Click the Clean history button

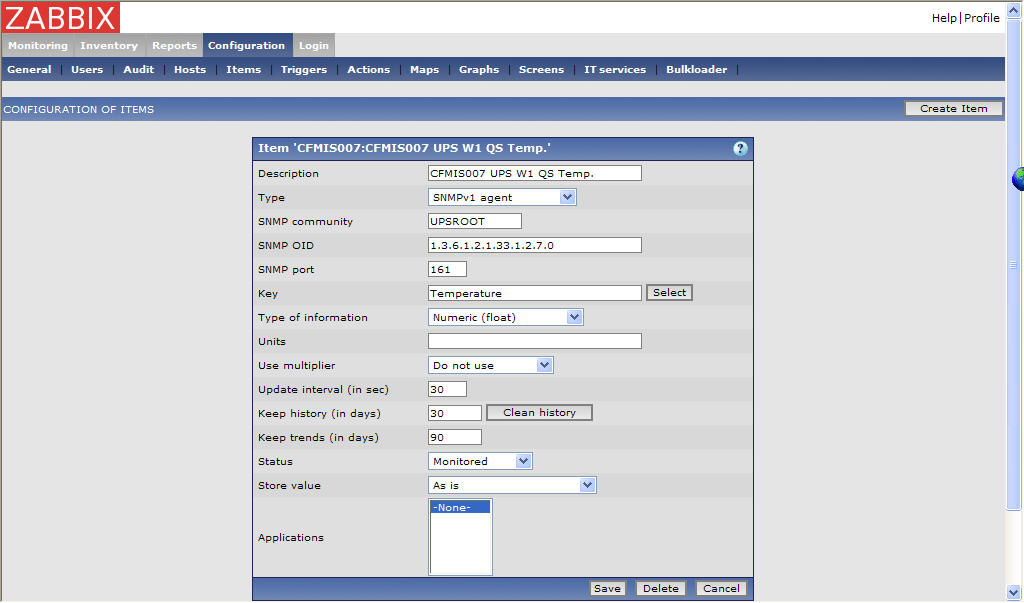click(539, 412)
